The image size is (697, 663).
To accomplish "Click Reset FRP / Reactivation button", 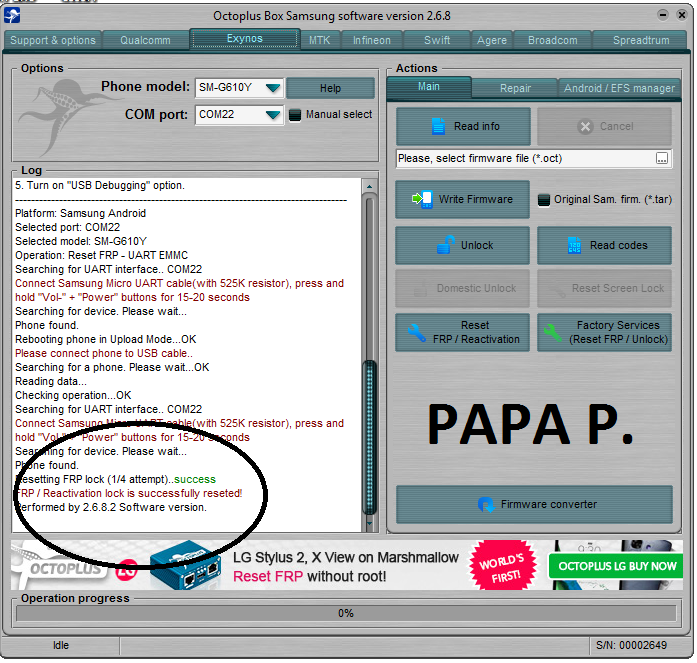I will (x=462, y=332).
